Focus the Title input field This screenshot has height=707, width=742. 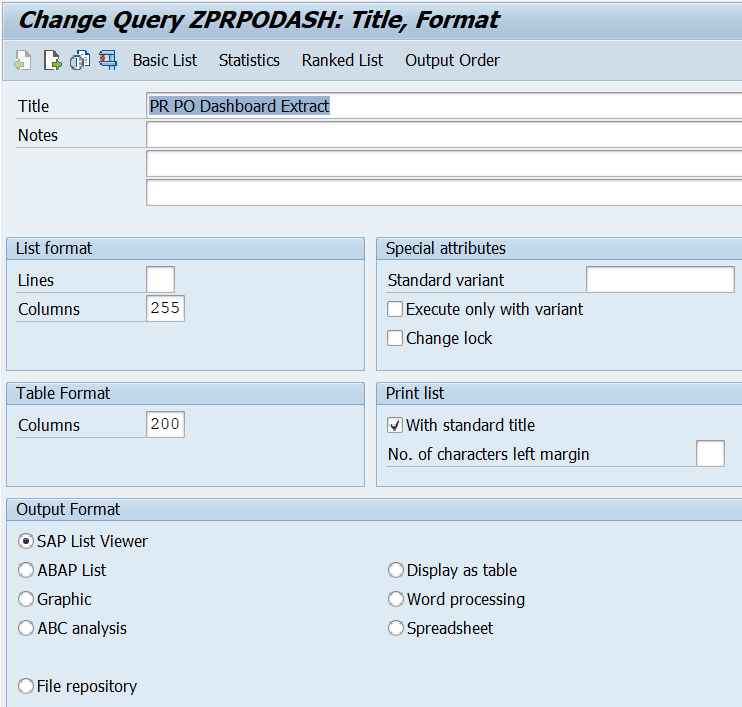[444, 106]
